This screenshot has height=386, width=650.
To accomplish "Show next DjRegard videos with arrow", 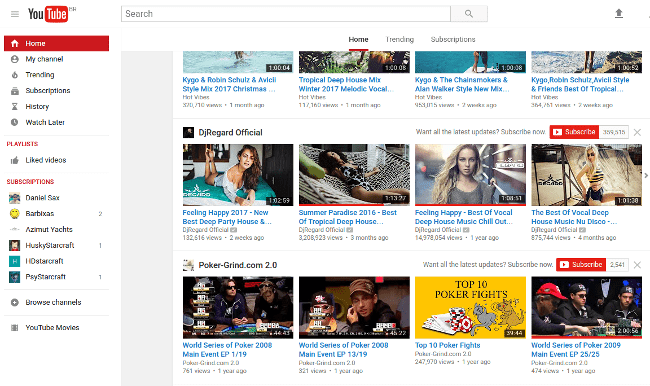I will click(x=646, y=175).
